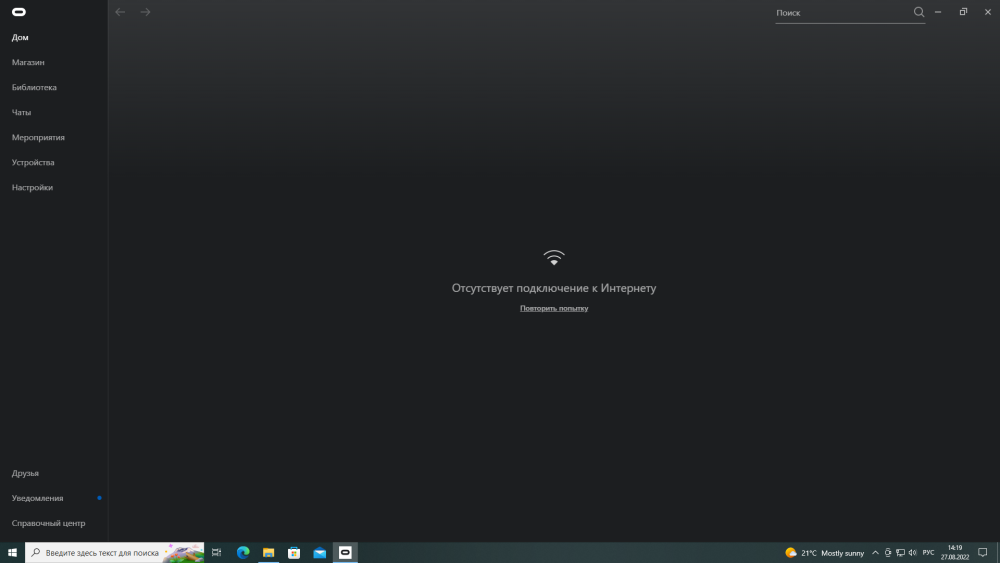Open the Друзья panel

25,473
